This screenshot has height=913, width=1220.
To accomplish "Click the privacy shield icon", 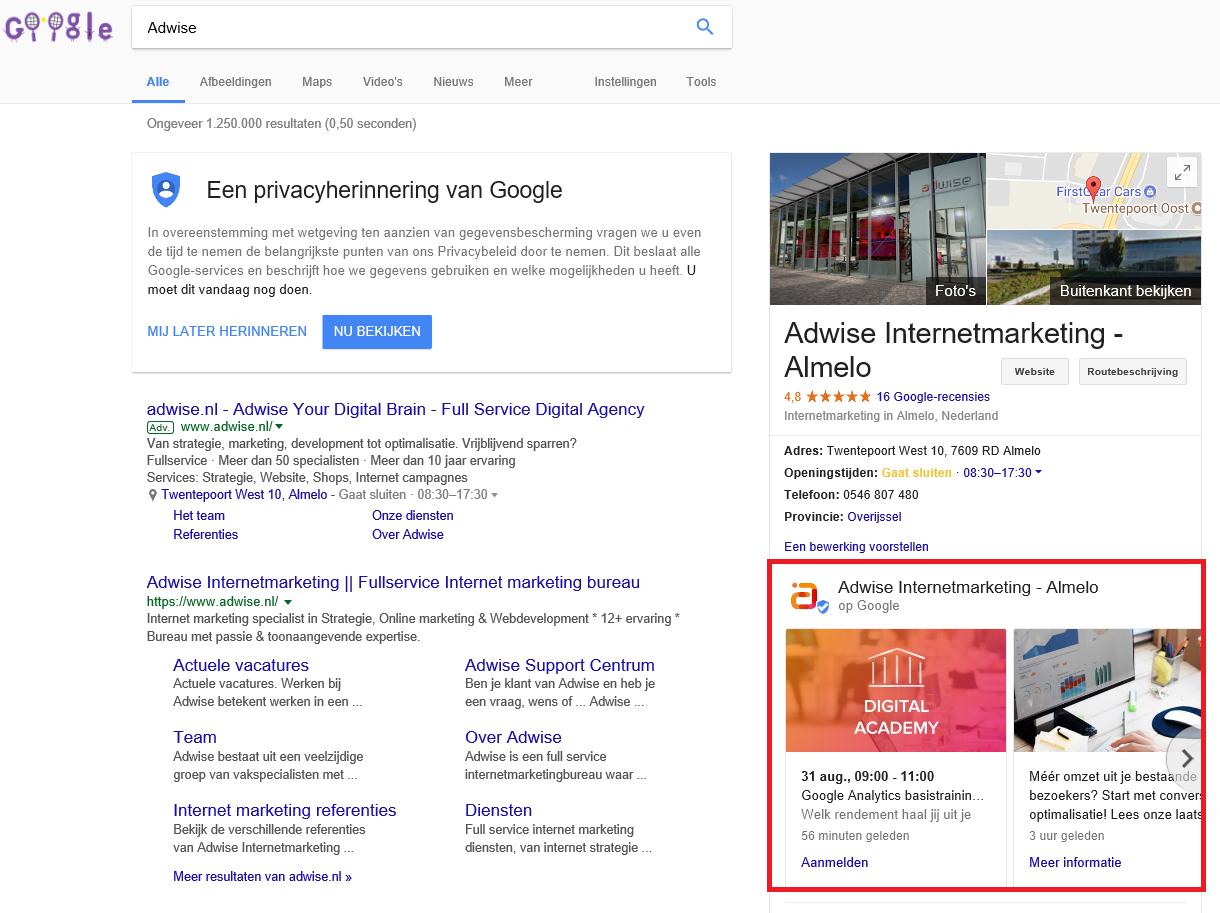I will pyautogui.click(x=166, y=189).
